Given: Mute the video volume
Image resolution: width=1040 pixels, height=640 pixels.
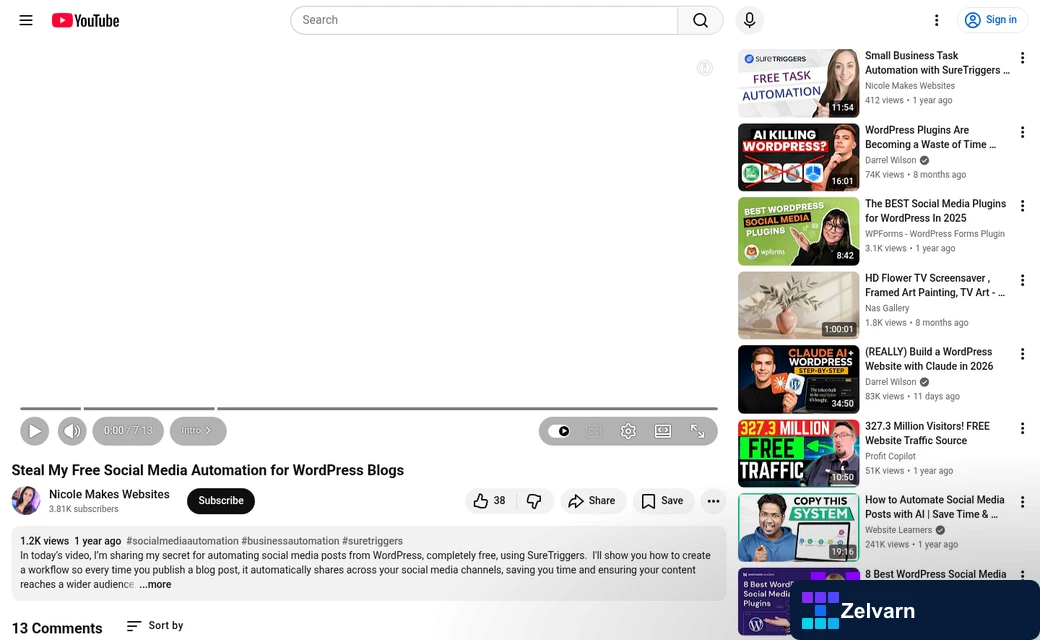Looking at the screenshot, I should pos(72,431).
